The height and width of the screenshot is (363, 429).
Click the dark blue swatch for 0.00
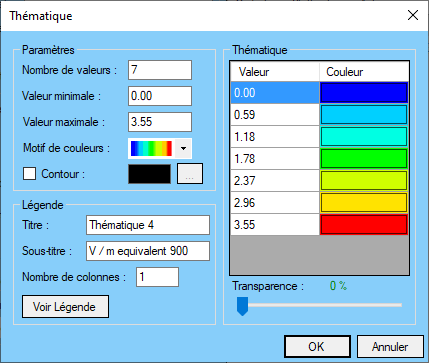(364, 93)
